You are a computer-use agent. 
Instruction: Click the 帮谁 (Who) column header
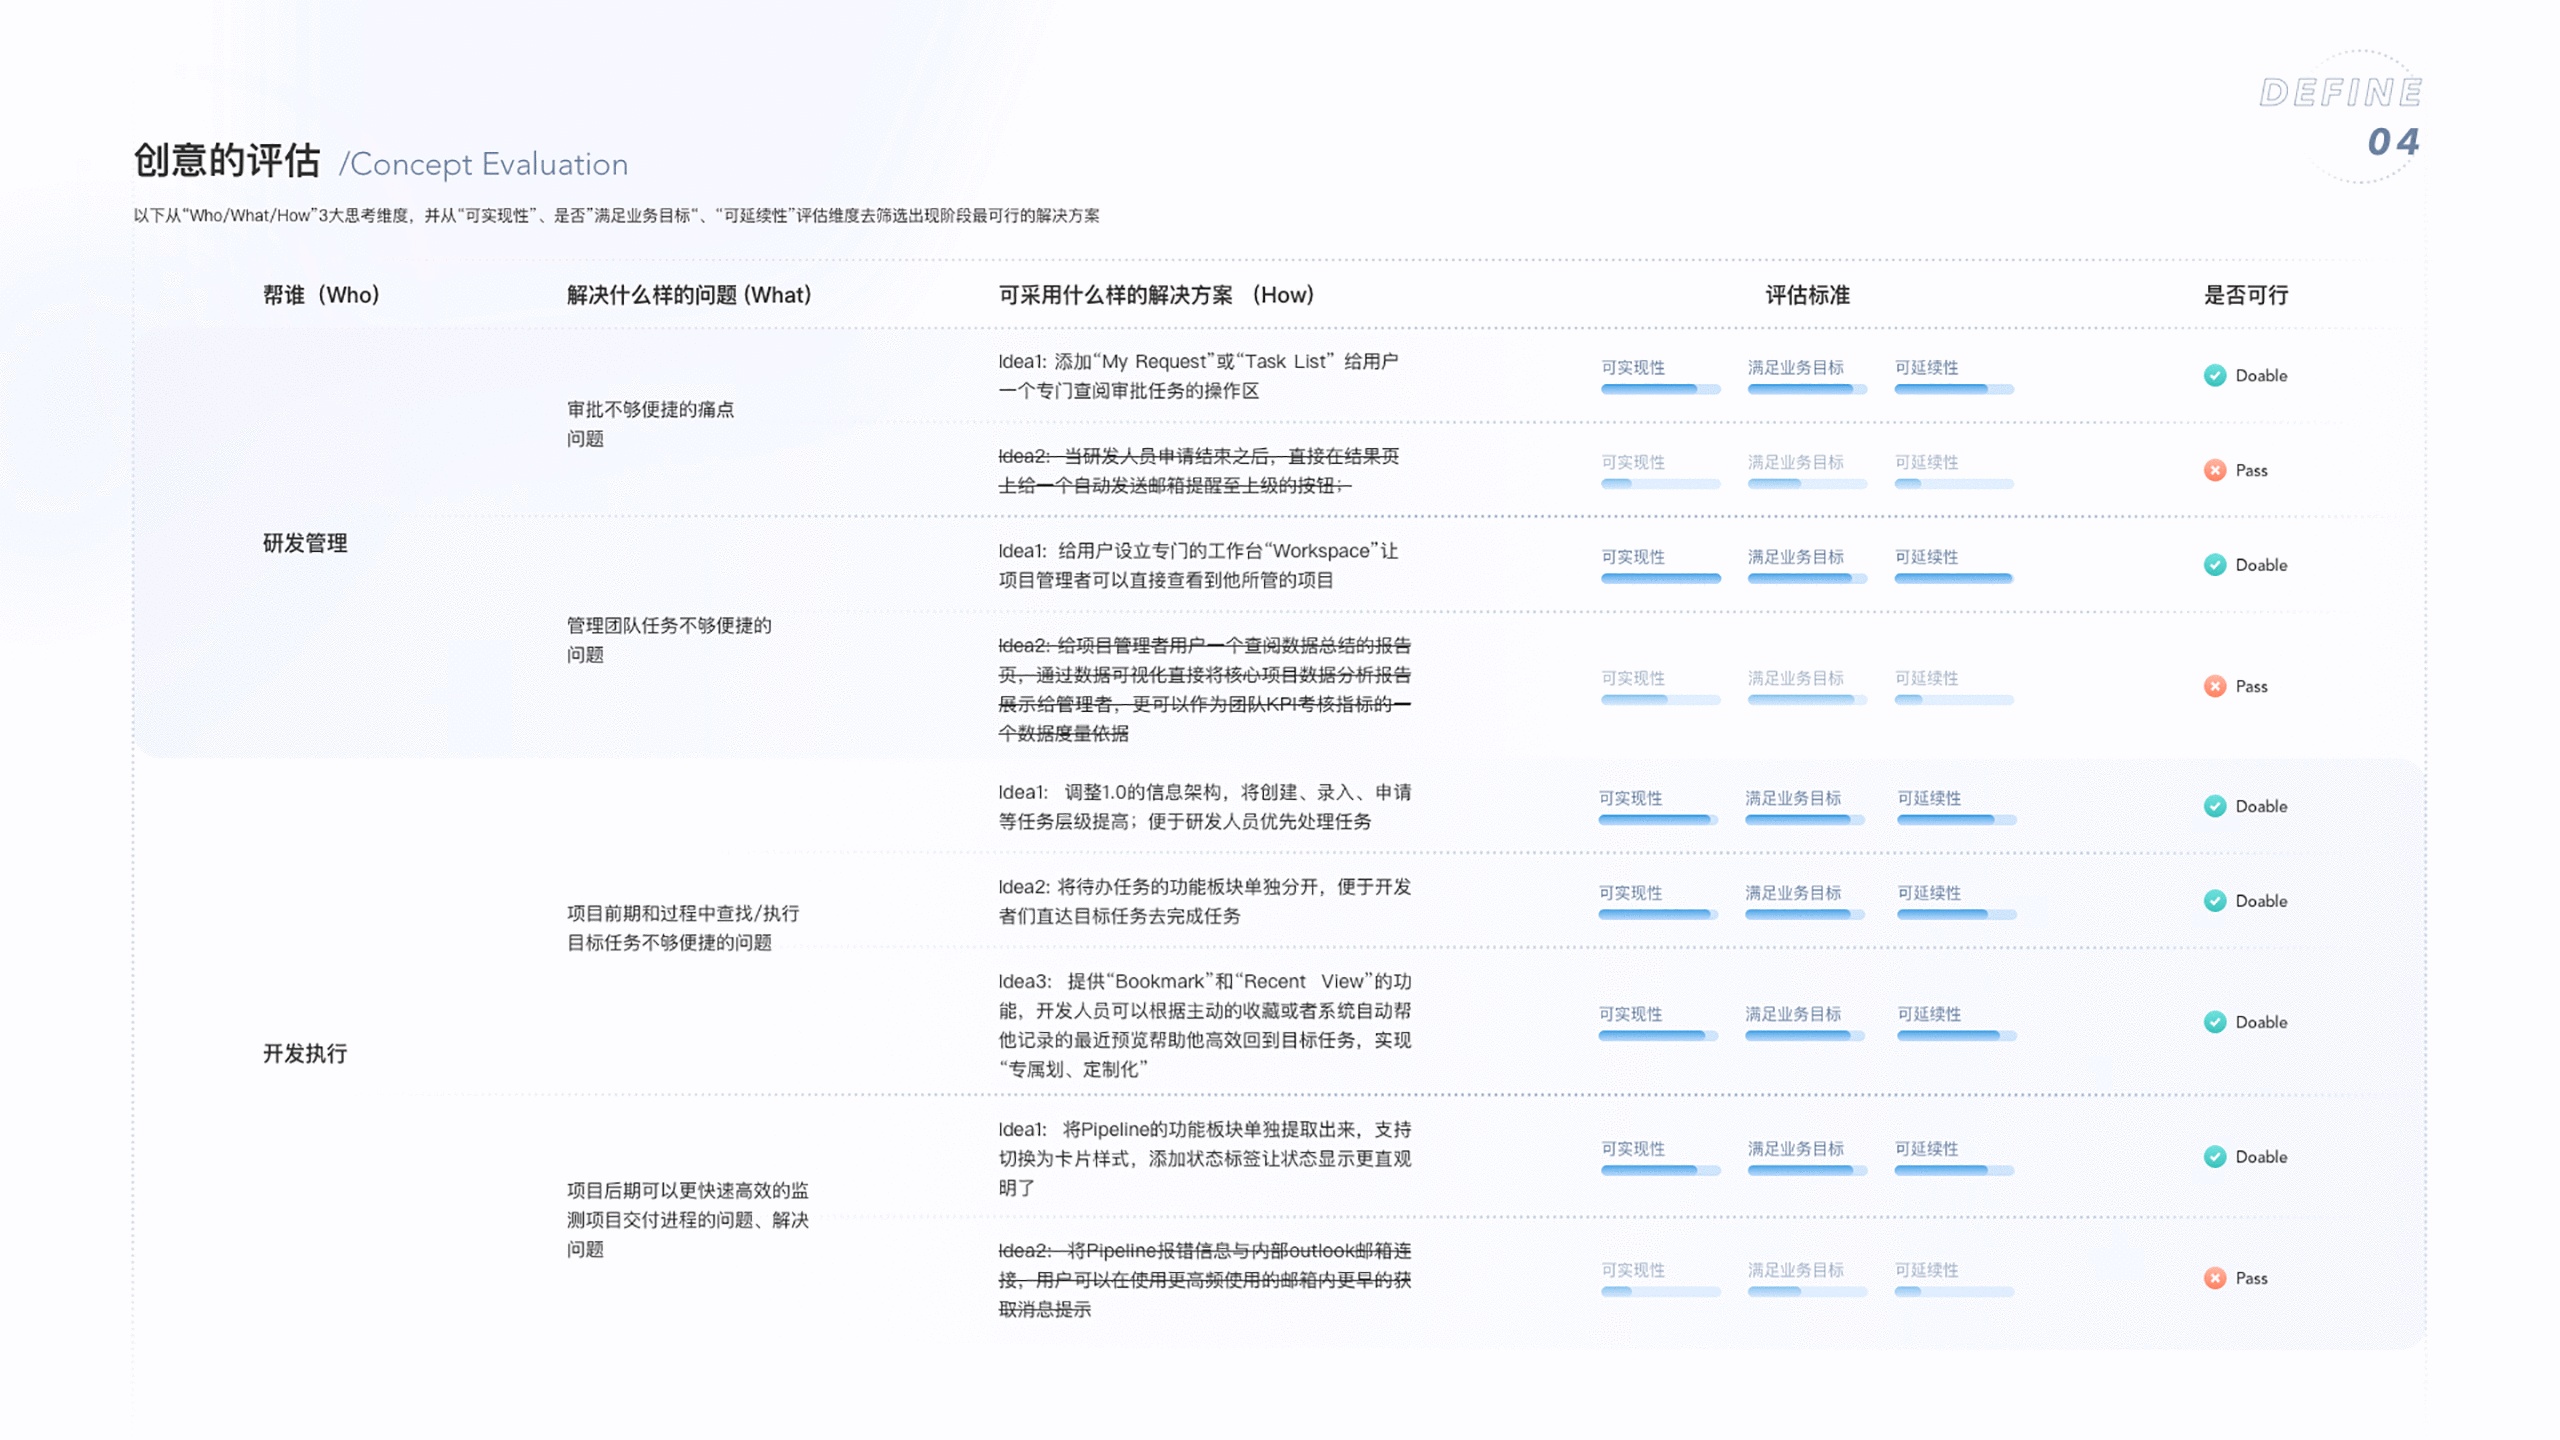(x=321, y=295)
